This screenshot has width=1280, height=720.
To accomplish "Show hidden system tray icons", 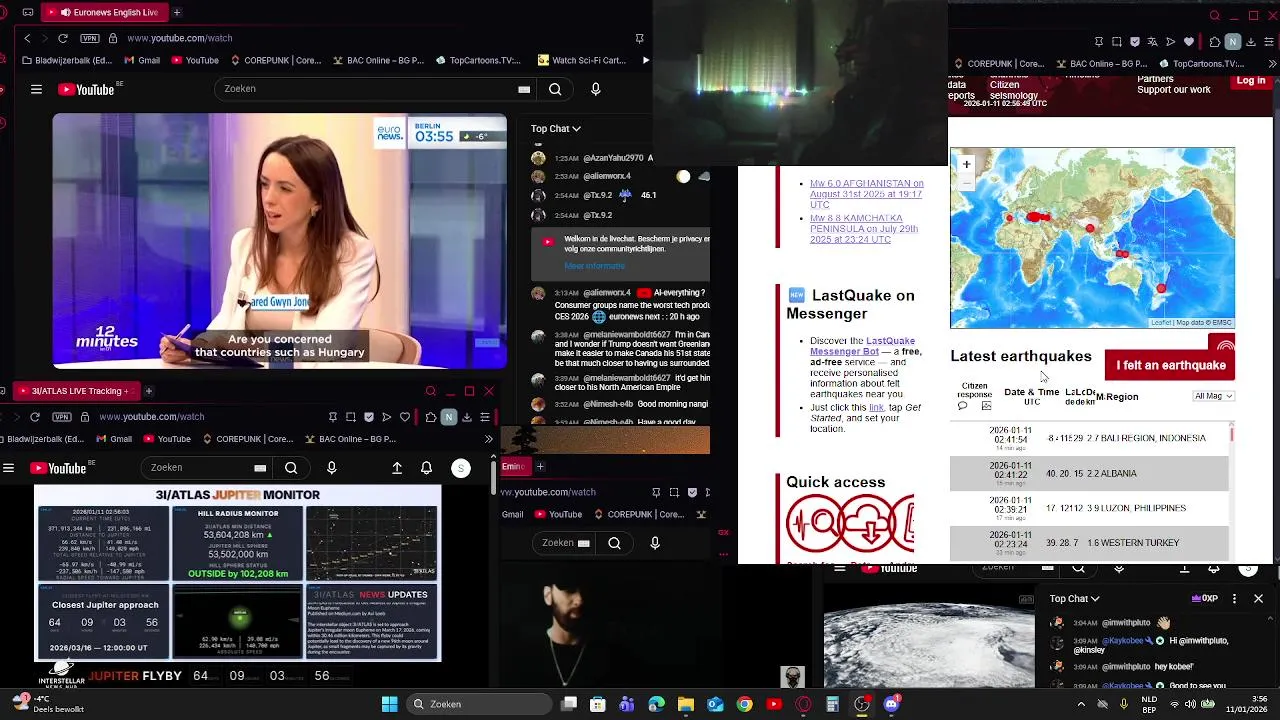I will 1082,704.
